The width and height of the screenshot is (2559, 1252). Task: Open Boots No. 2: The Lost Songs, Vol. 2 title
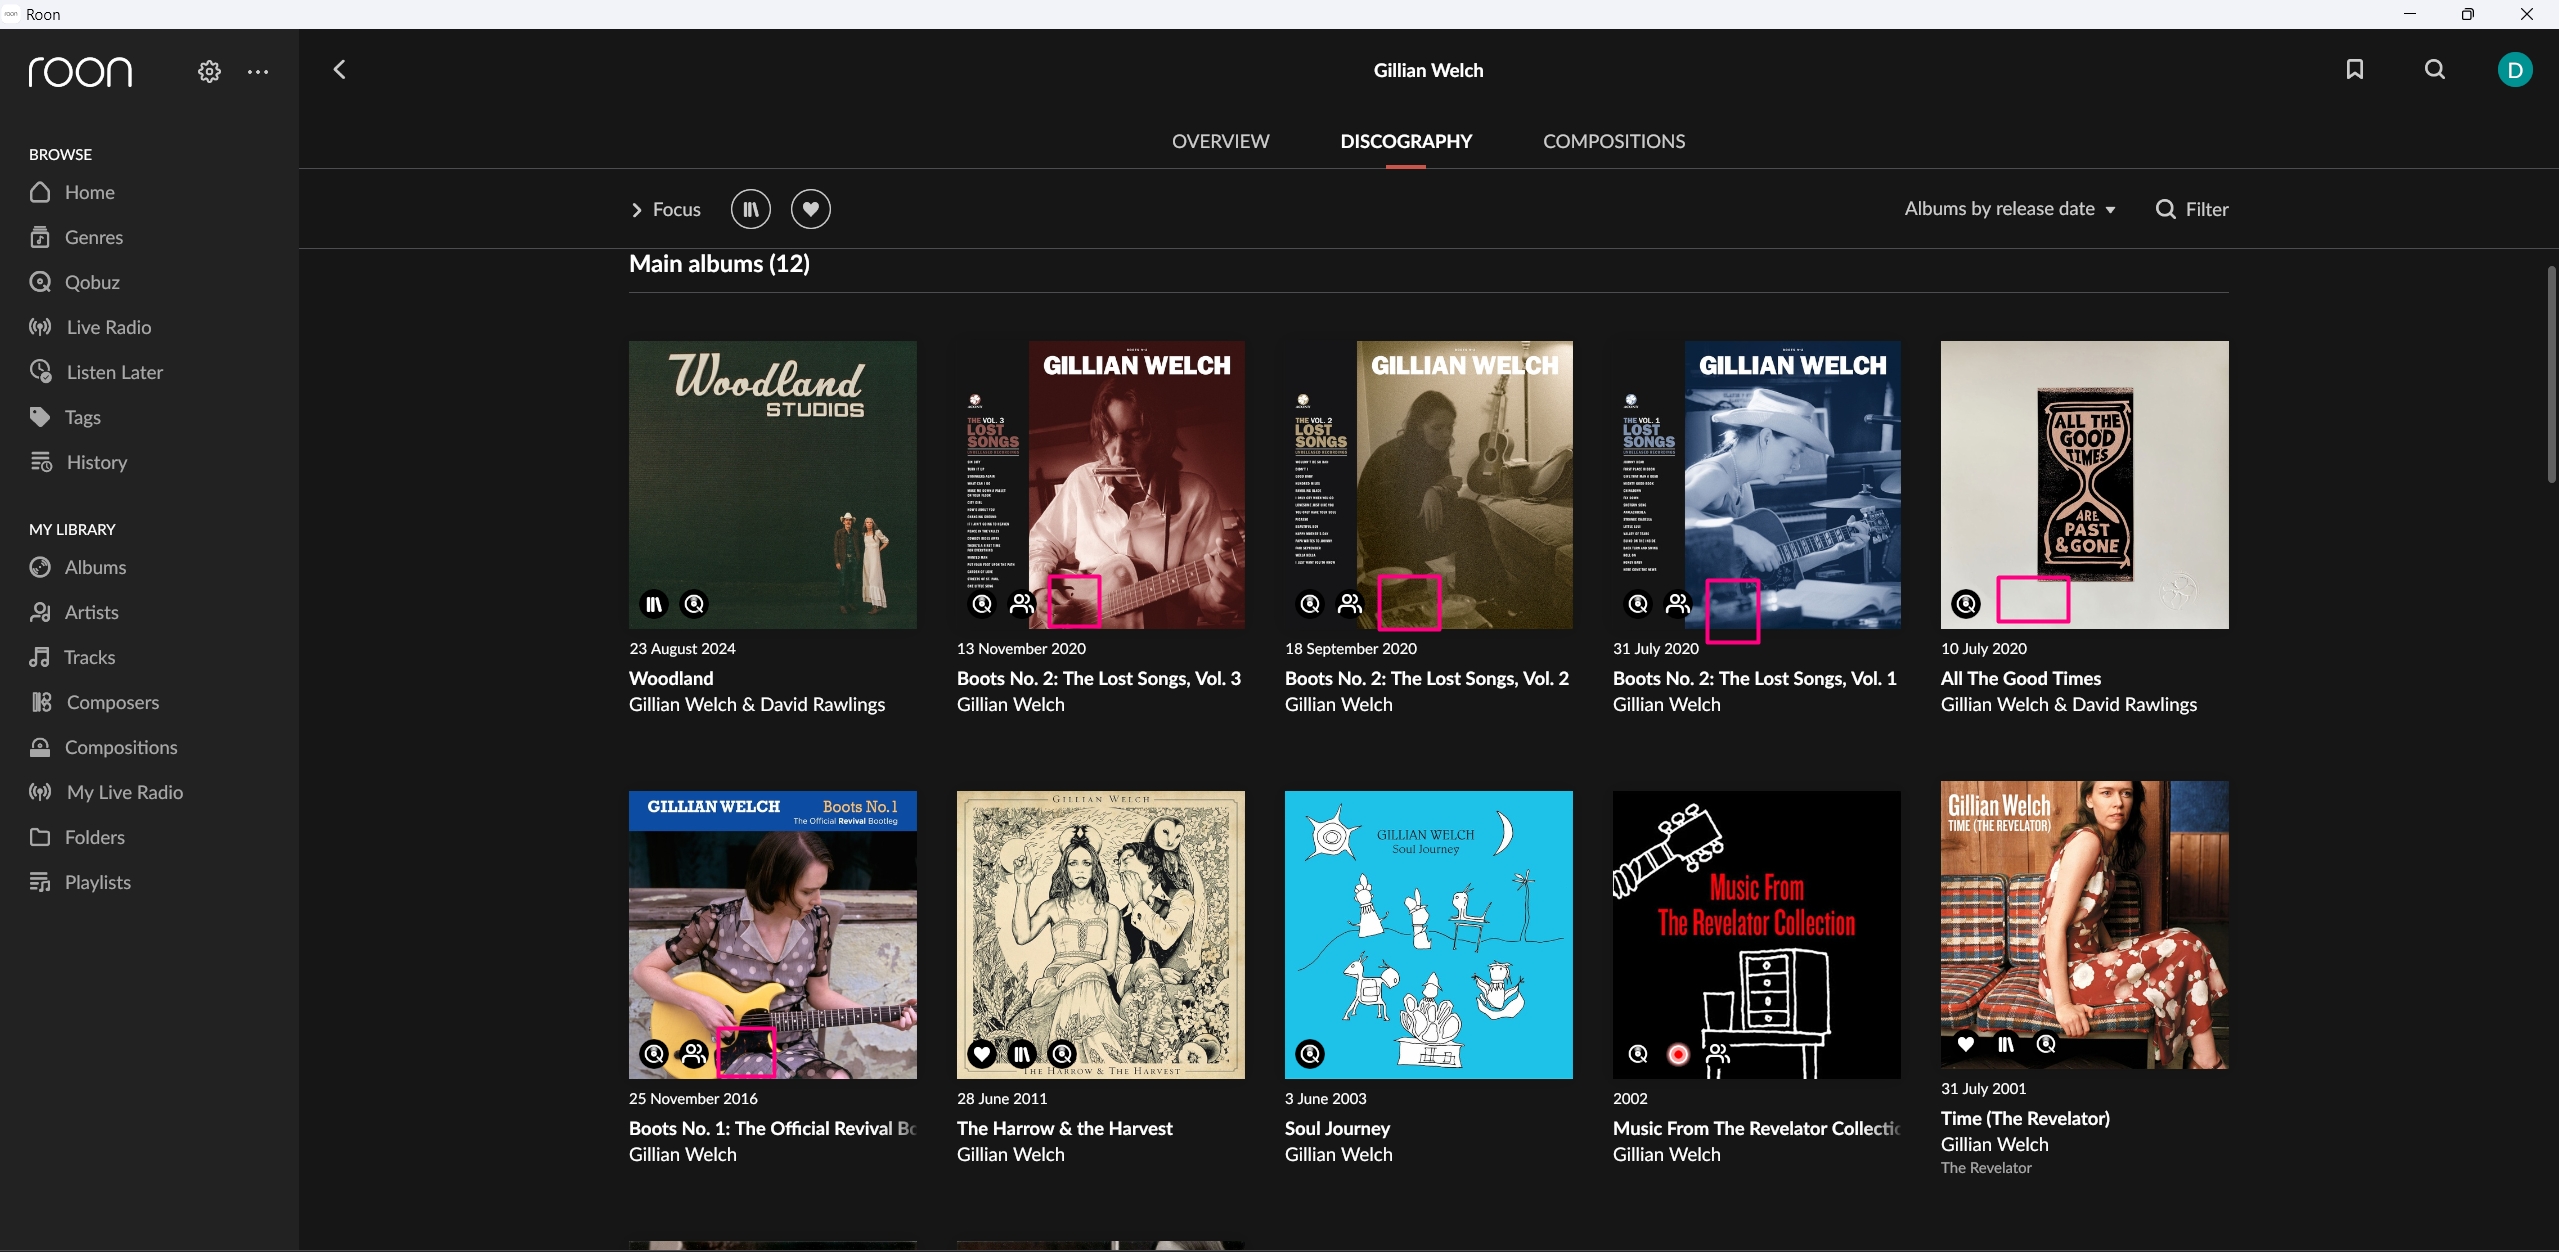coord(1427,678)
